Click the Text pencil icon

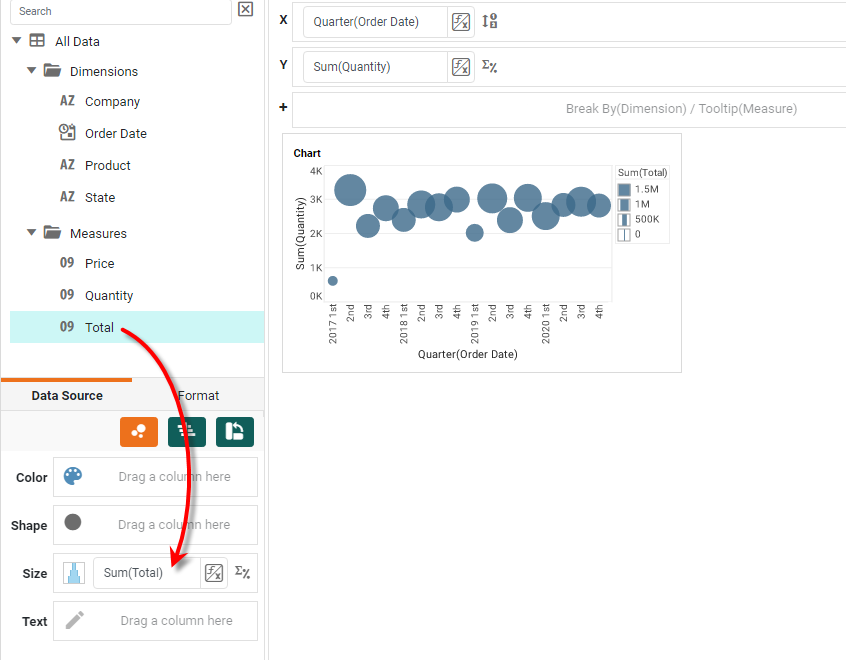[x=74, y=621]
